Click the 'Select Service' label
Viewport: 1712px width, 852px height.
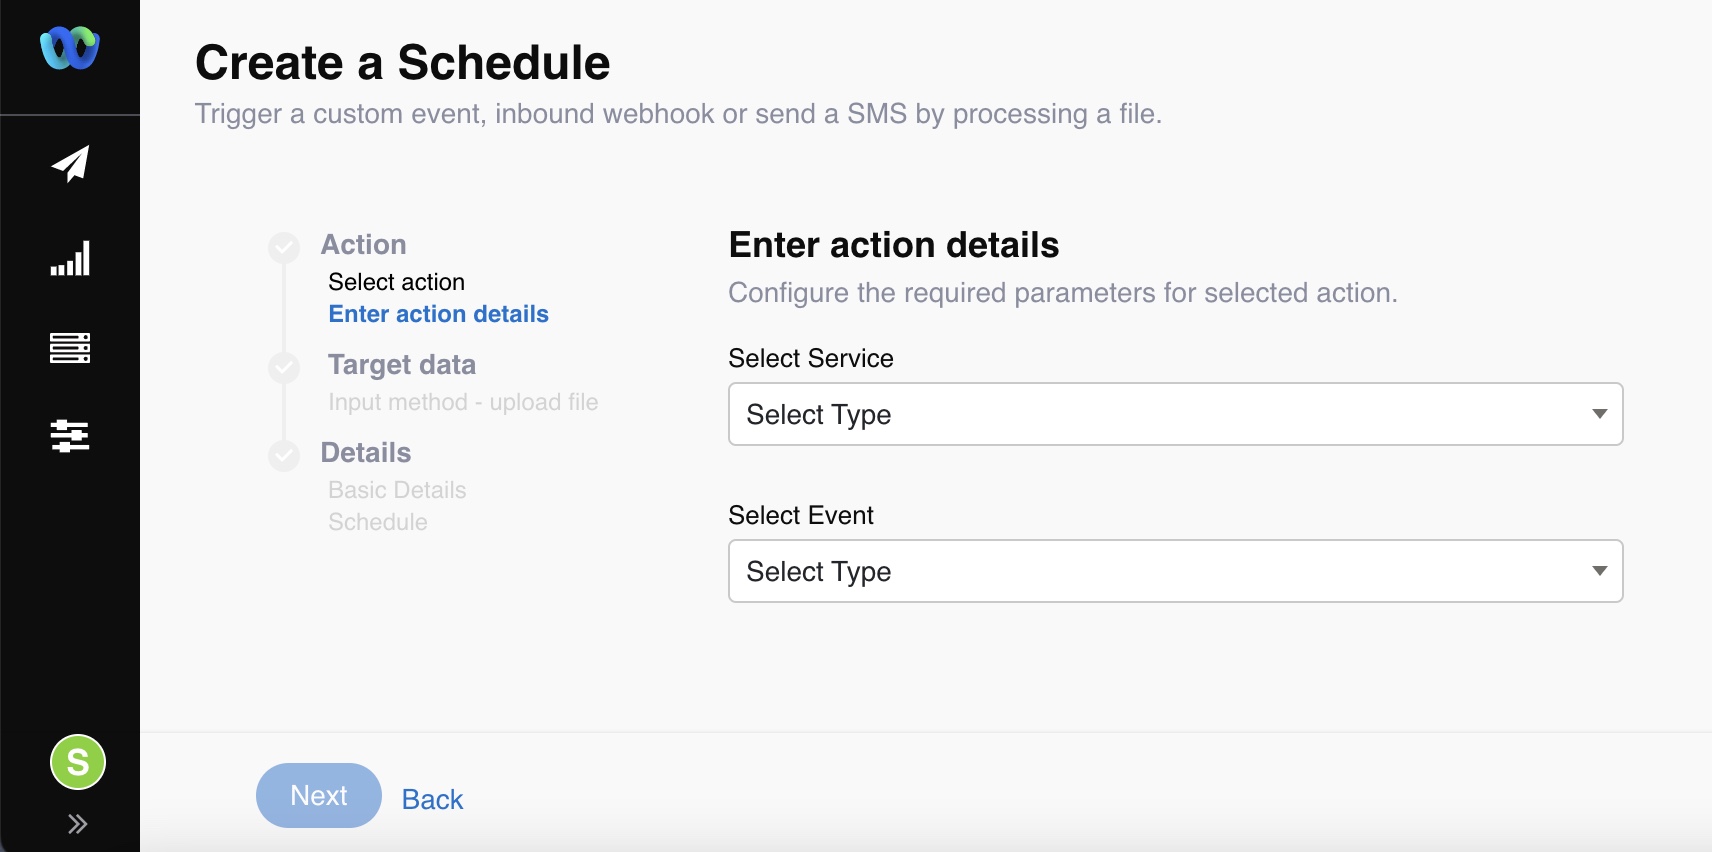(x=811, y=358)
